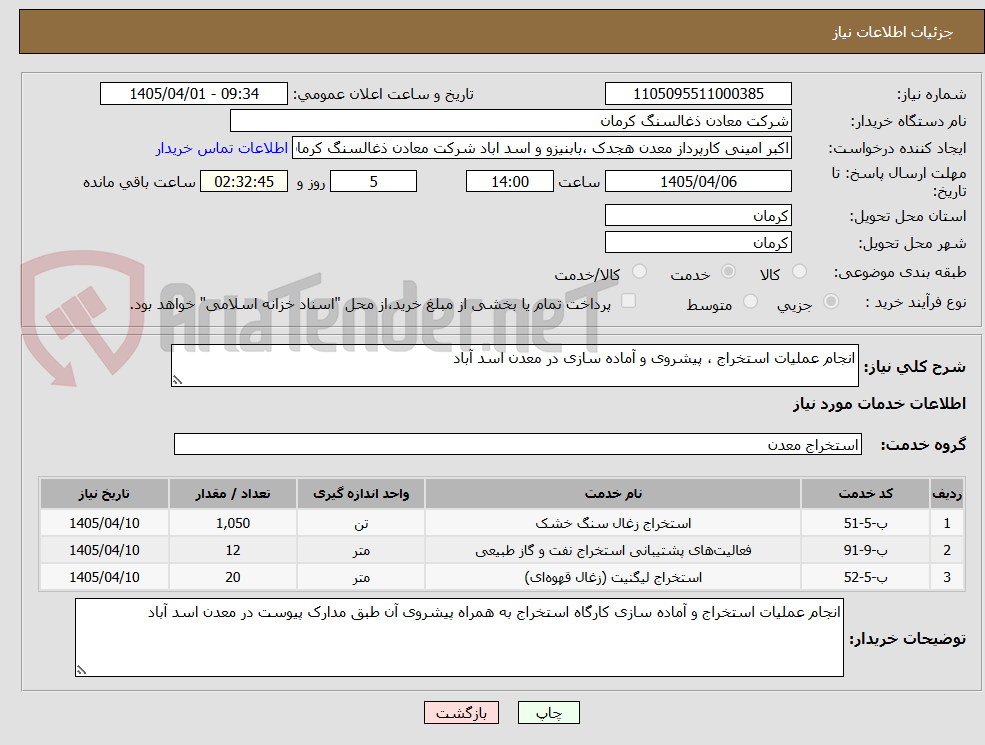Click unit cell تن in row 1
The height and width of the screenshot is (745, 985).
361,523
